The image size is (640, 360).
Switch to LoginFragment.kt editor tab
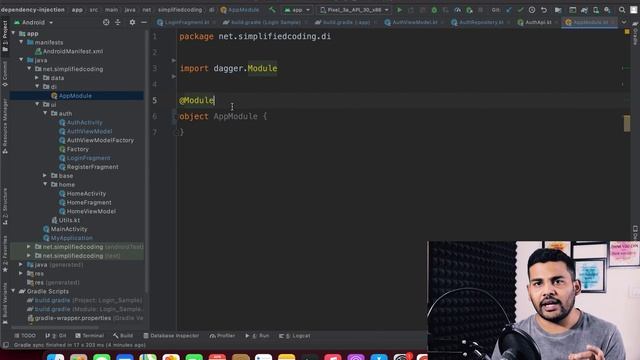click(184, 22)
